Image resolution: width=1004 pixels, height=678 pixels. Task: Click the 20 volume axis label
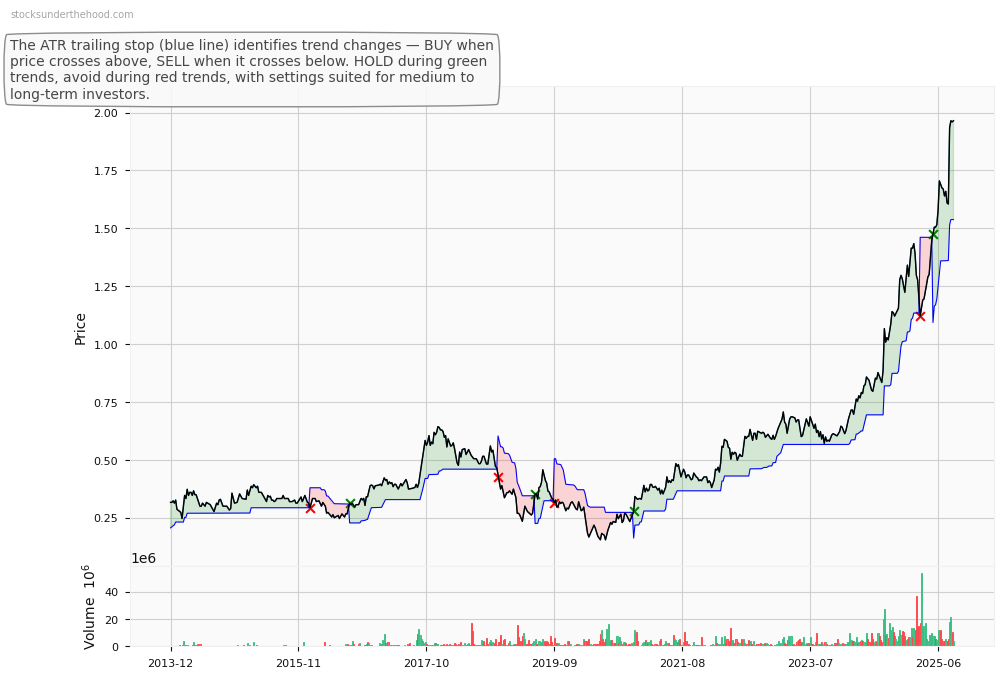click(111, 620)
